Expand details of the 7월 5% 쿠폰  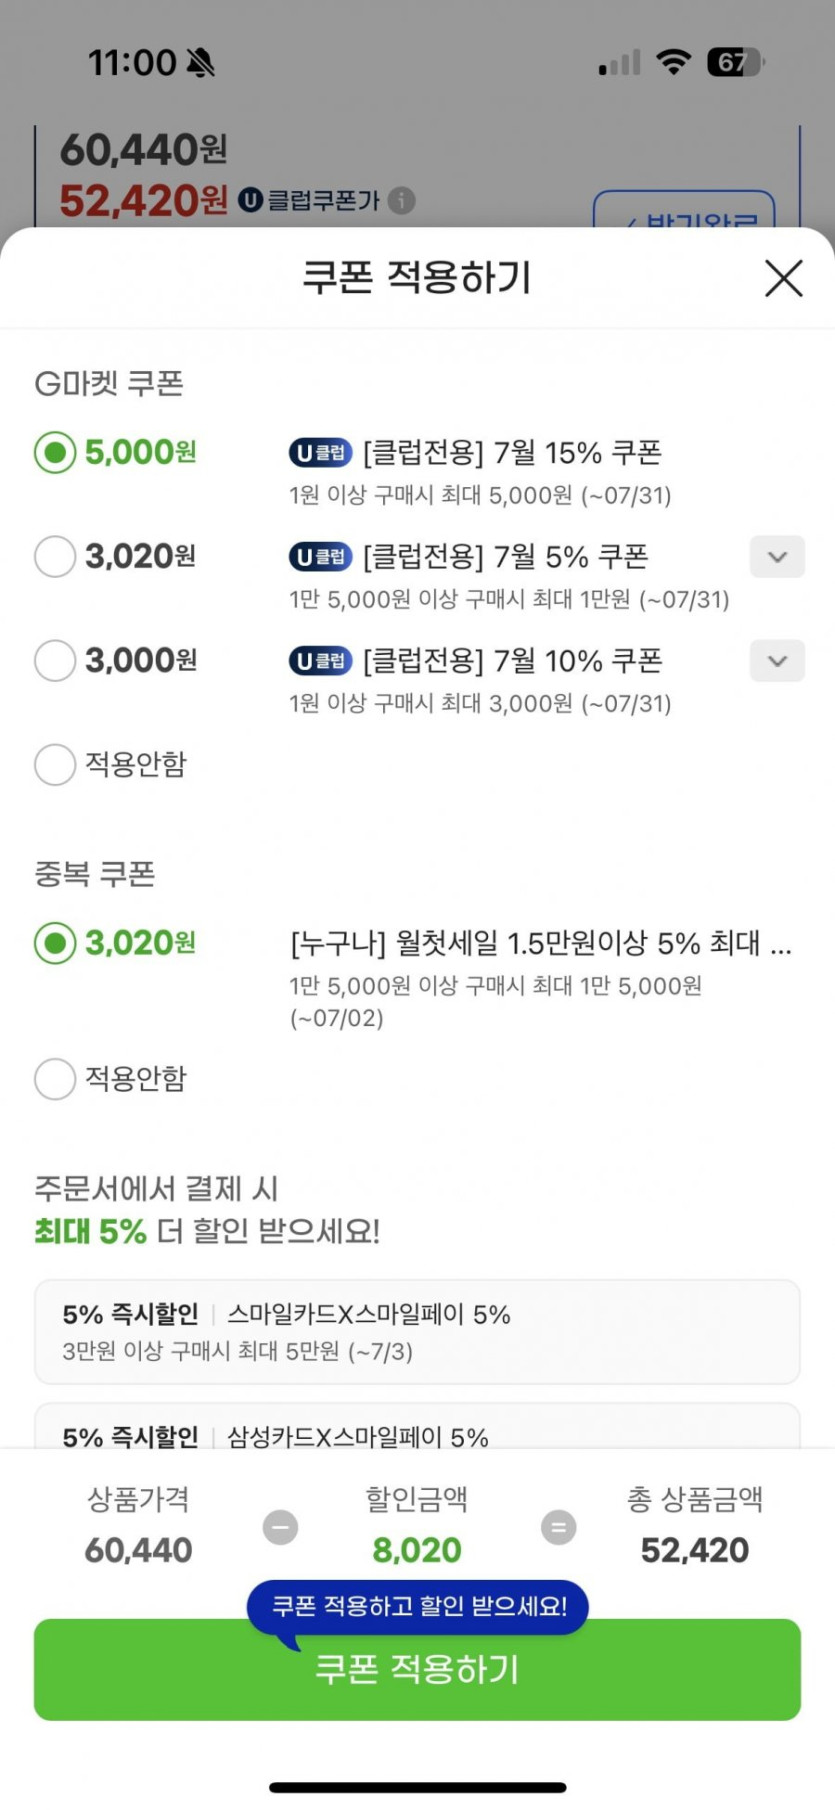tap(777, 557)
